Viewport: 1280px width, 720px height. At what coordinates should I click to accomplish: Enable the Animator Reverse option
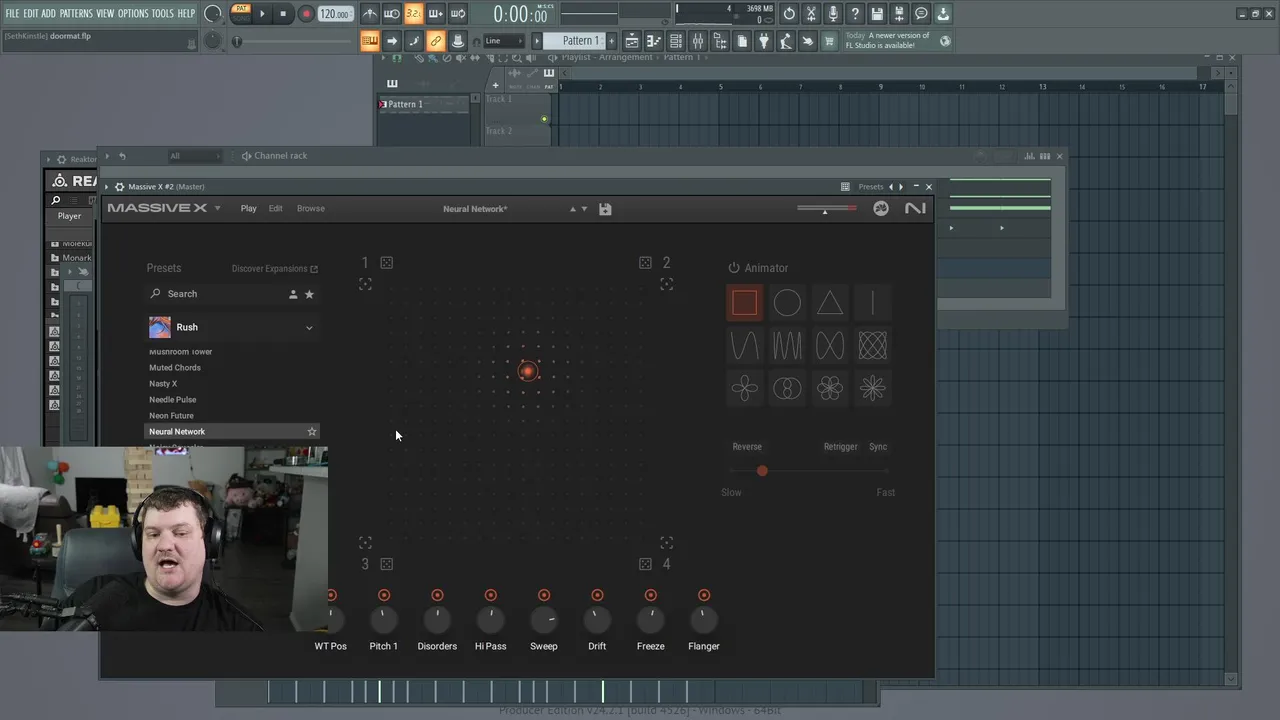pos(747,447)
